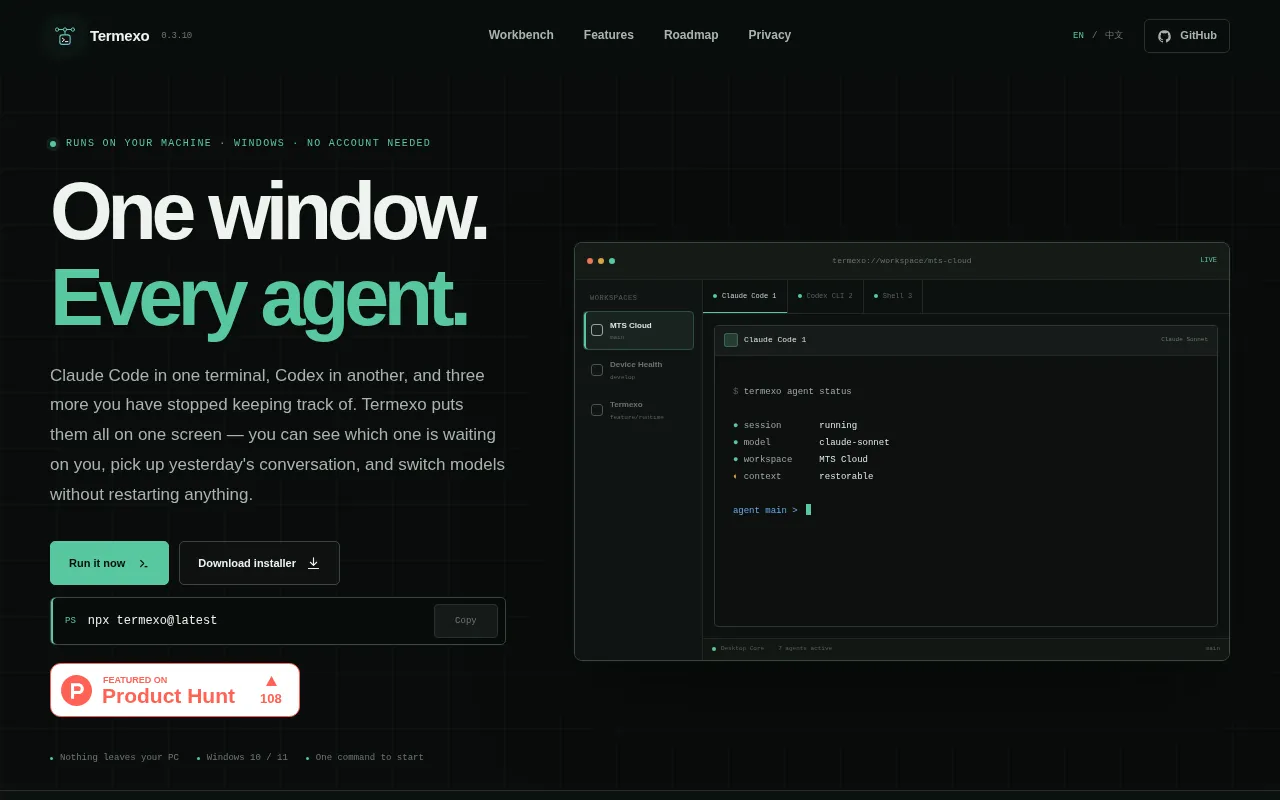Click the version number 0.3.10
Image resolution: width=1280 pixels, height=800 pixels.
(x=177, y=36)
